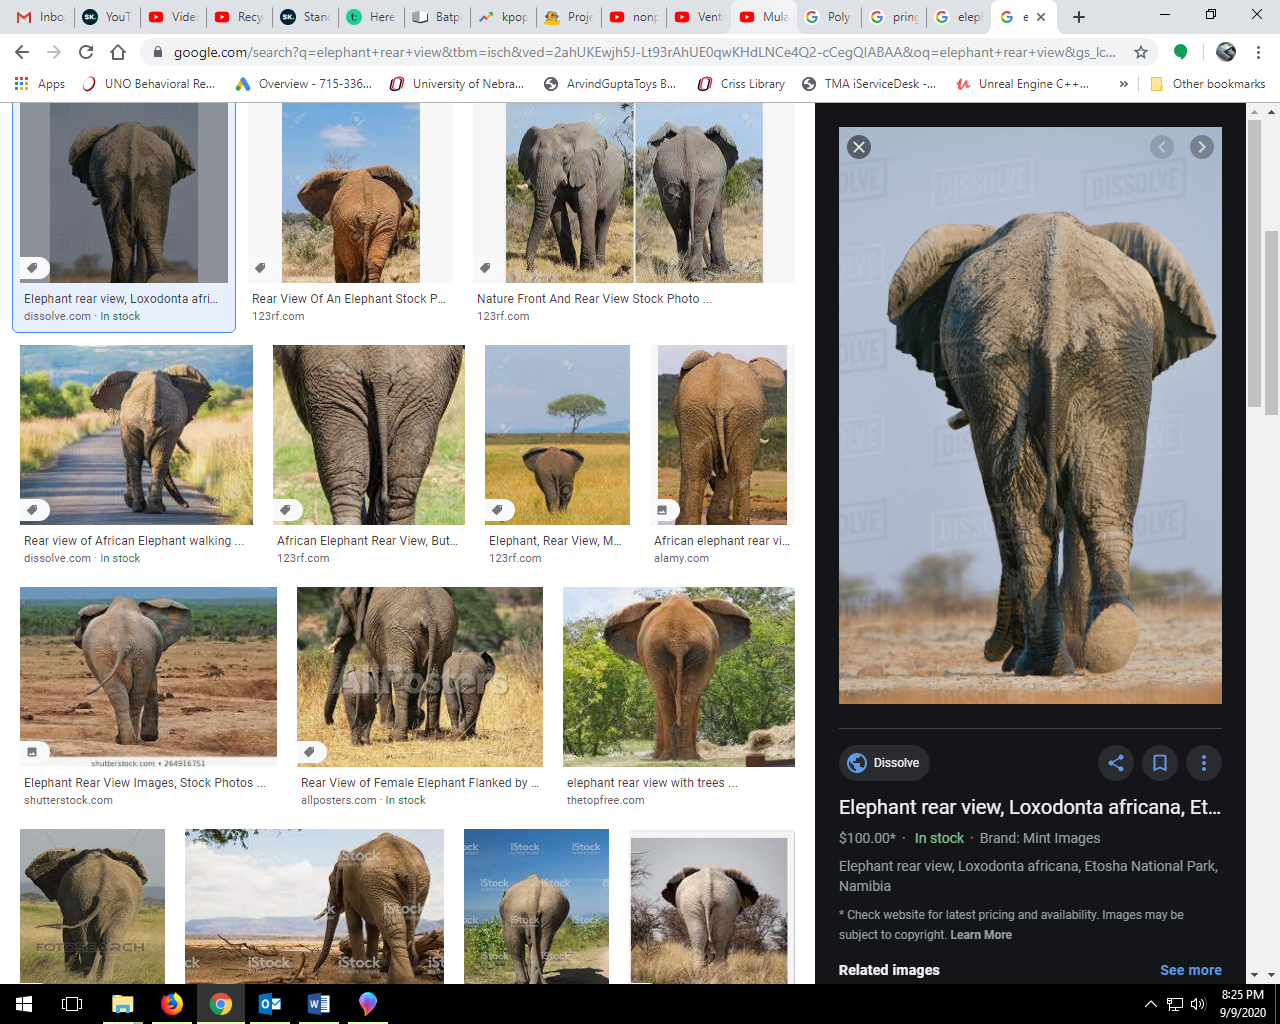Open the 'See more' related images link

[1190, 970]
